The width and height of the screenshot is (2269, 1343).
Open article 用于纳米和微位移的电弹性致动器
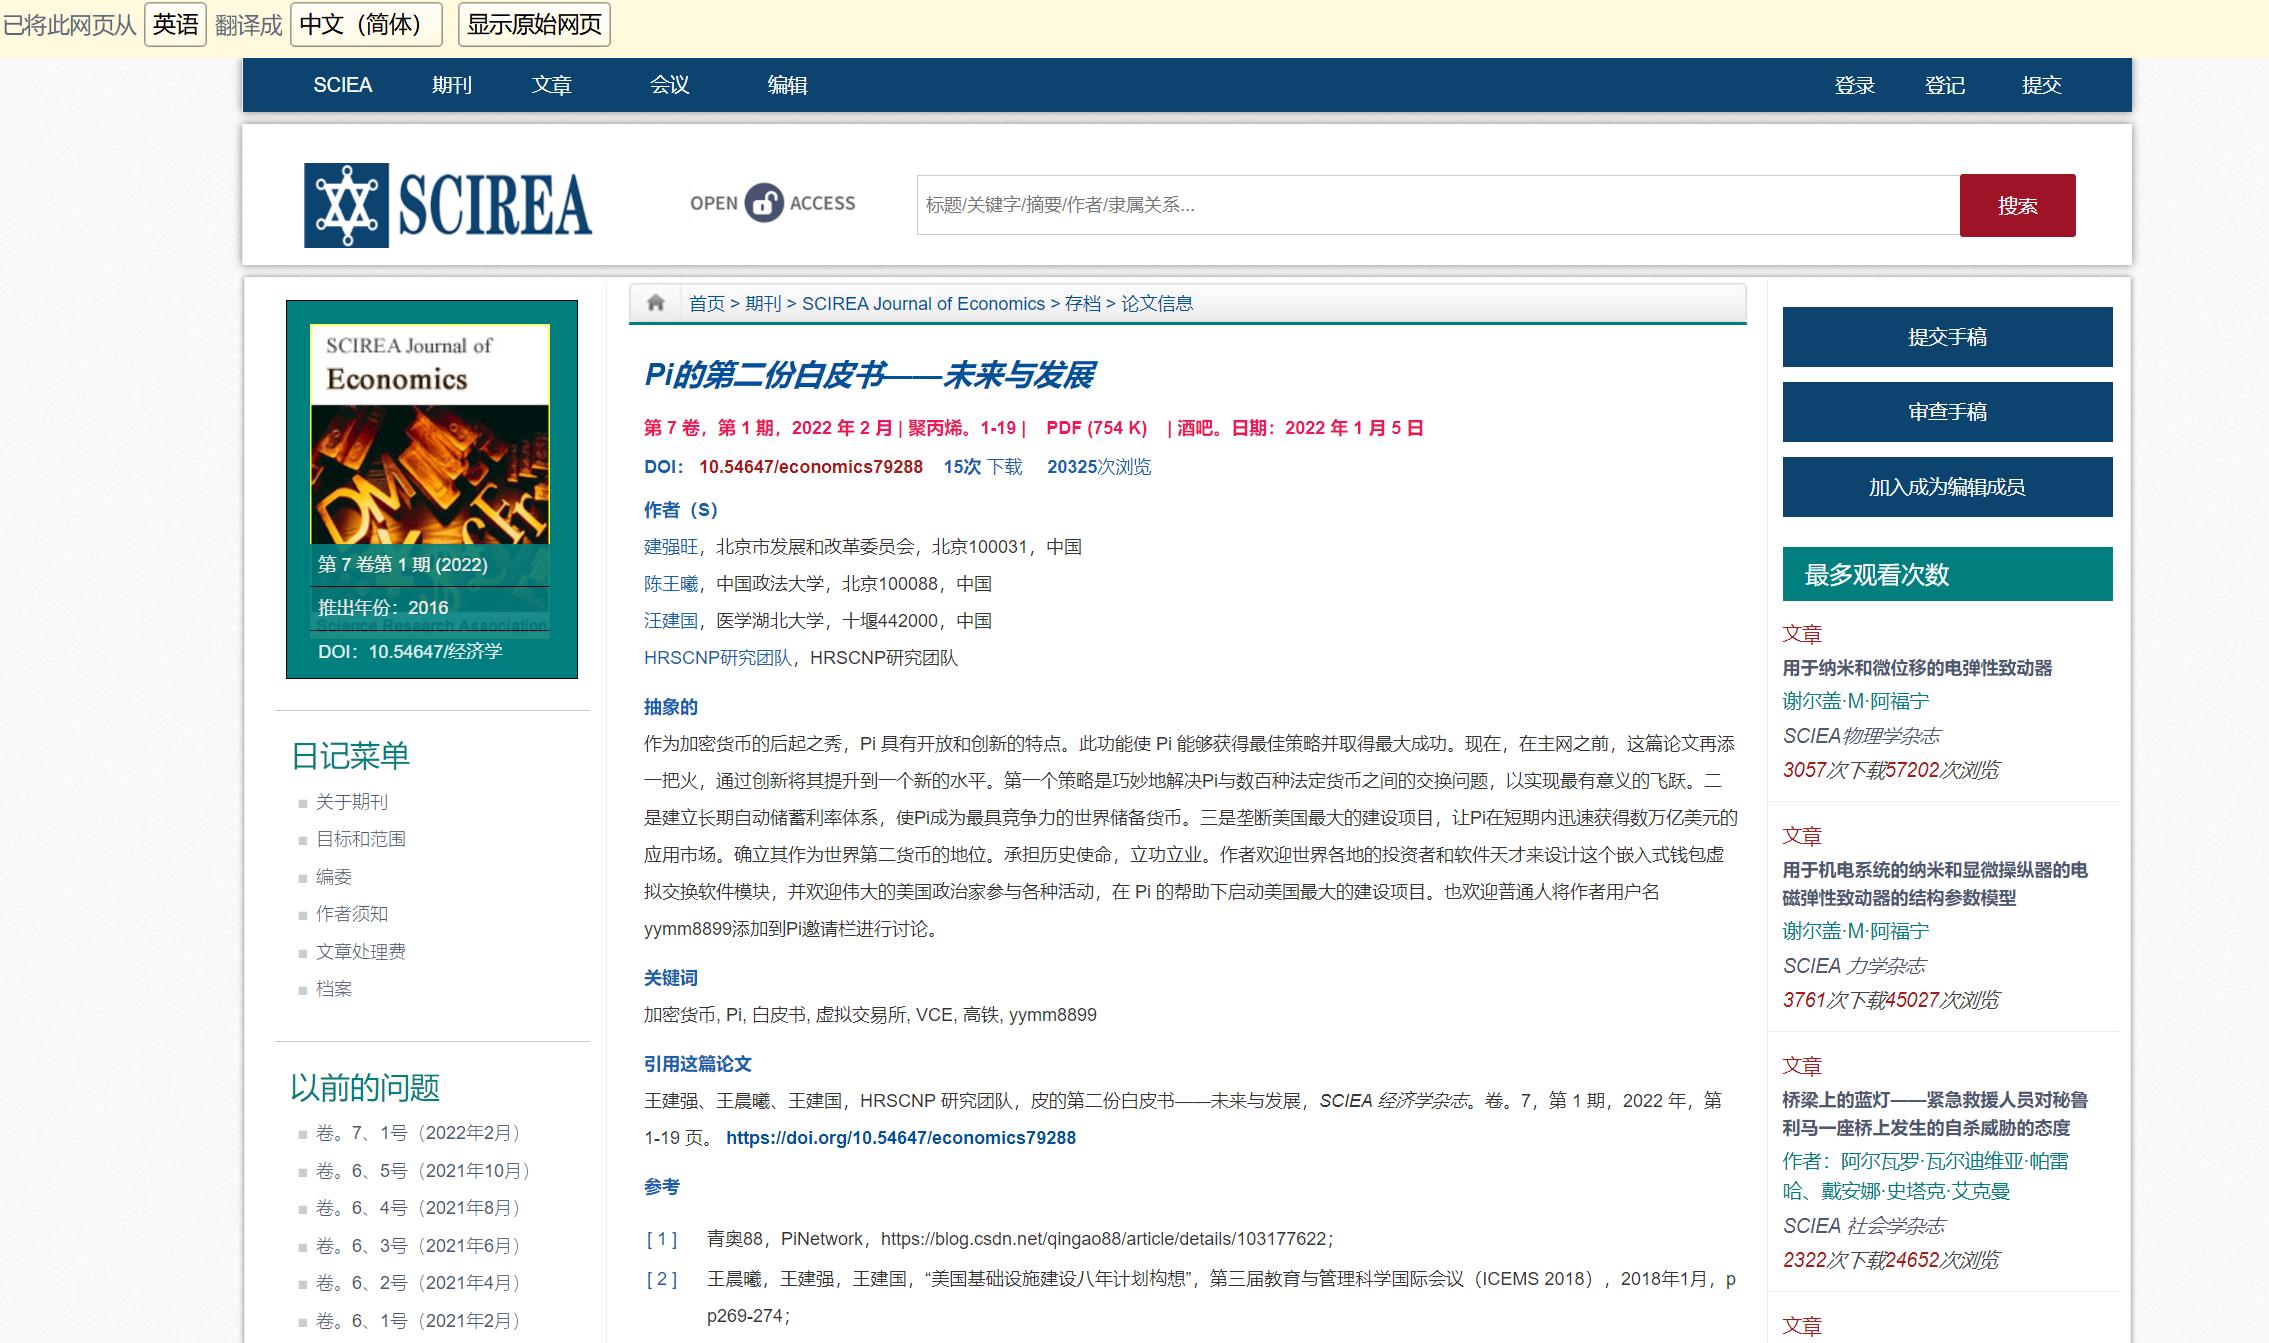pos(1917,668)
